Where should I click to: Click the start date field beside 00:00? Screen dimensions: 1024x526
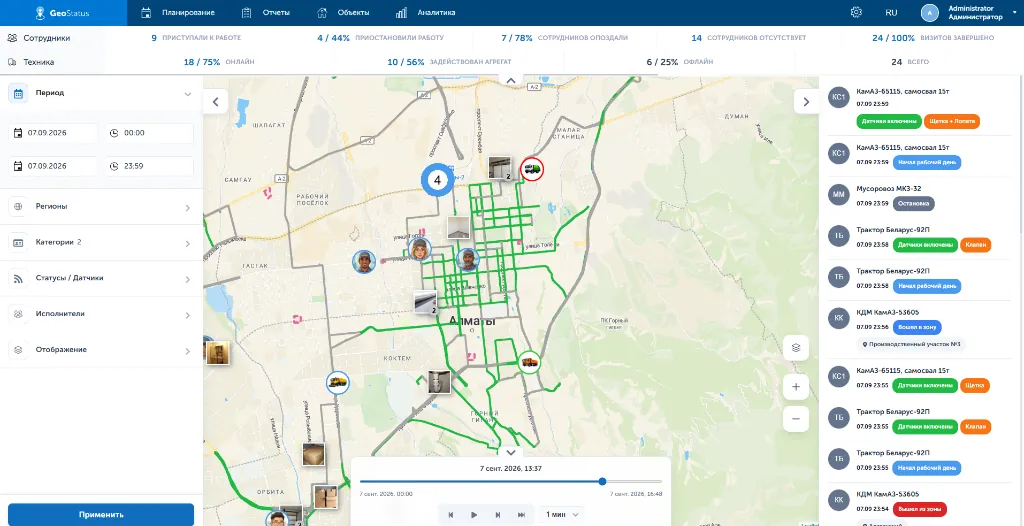point(53,133)
